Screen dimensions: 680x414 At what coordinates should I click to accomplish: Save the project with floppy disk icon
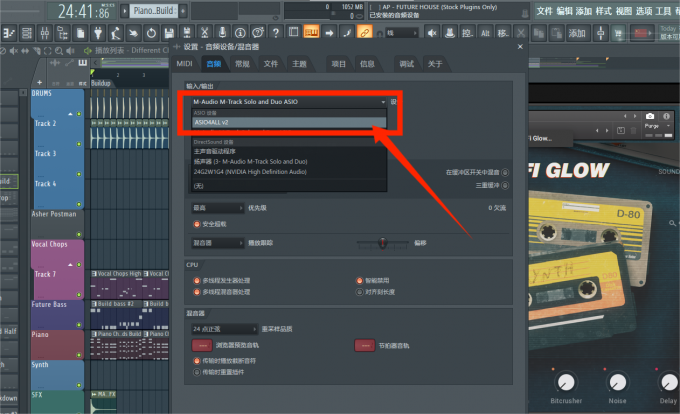169,33
